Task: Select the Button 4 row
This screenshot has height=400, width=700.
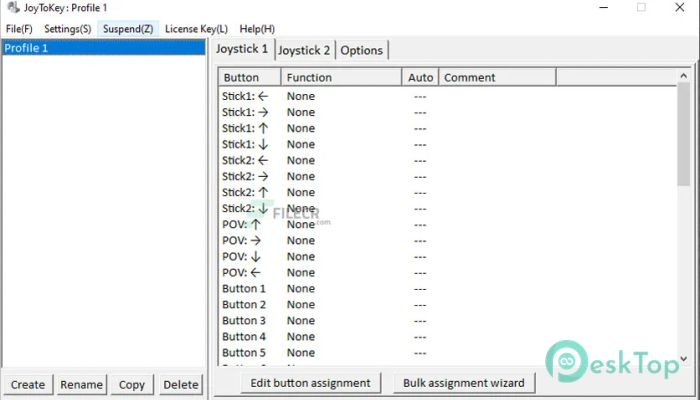Action: 448,337
